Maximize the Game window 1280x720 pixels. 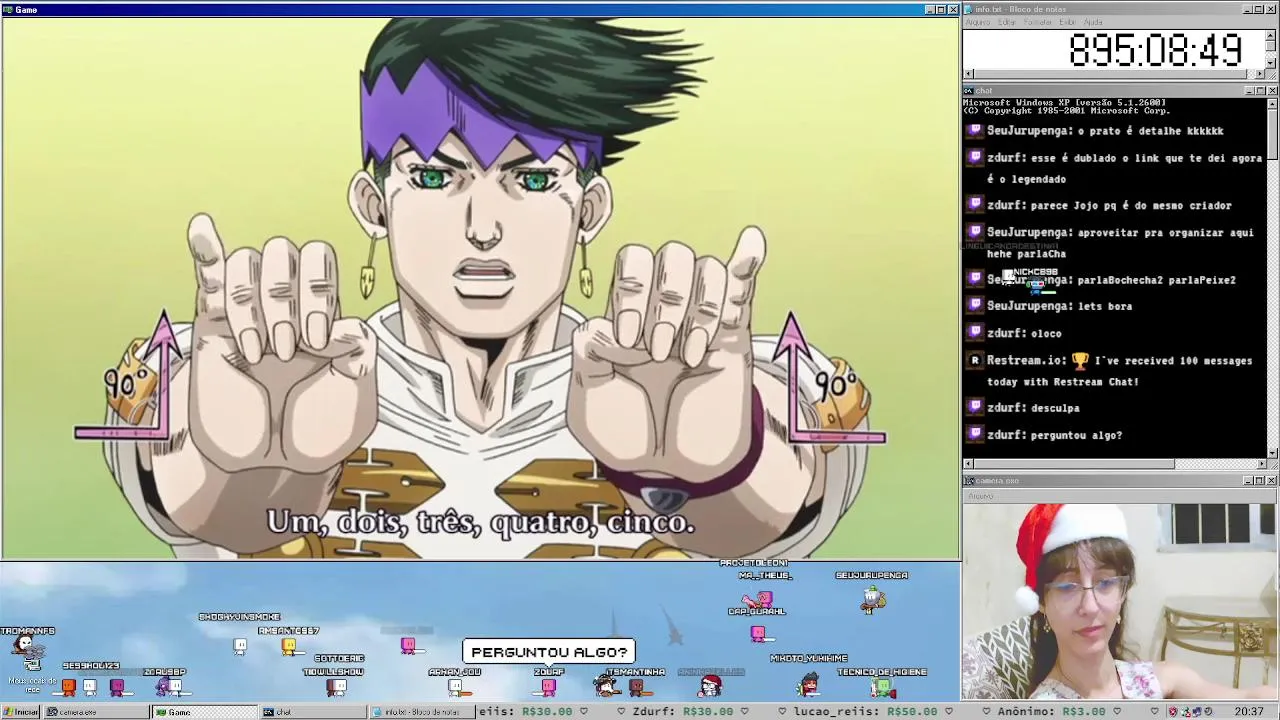coord(941,9)
